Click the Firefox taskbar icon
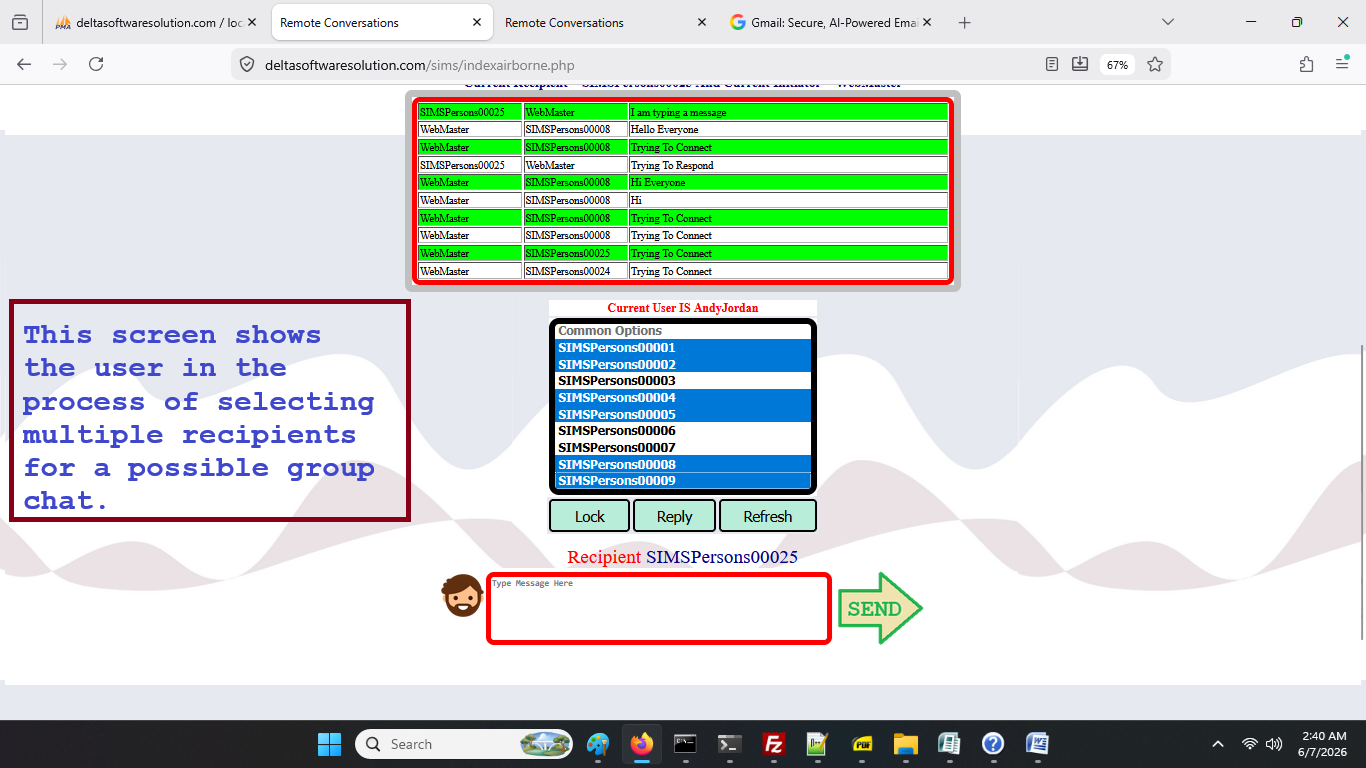Screen dimensions: 1366x768 642,744
